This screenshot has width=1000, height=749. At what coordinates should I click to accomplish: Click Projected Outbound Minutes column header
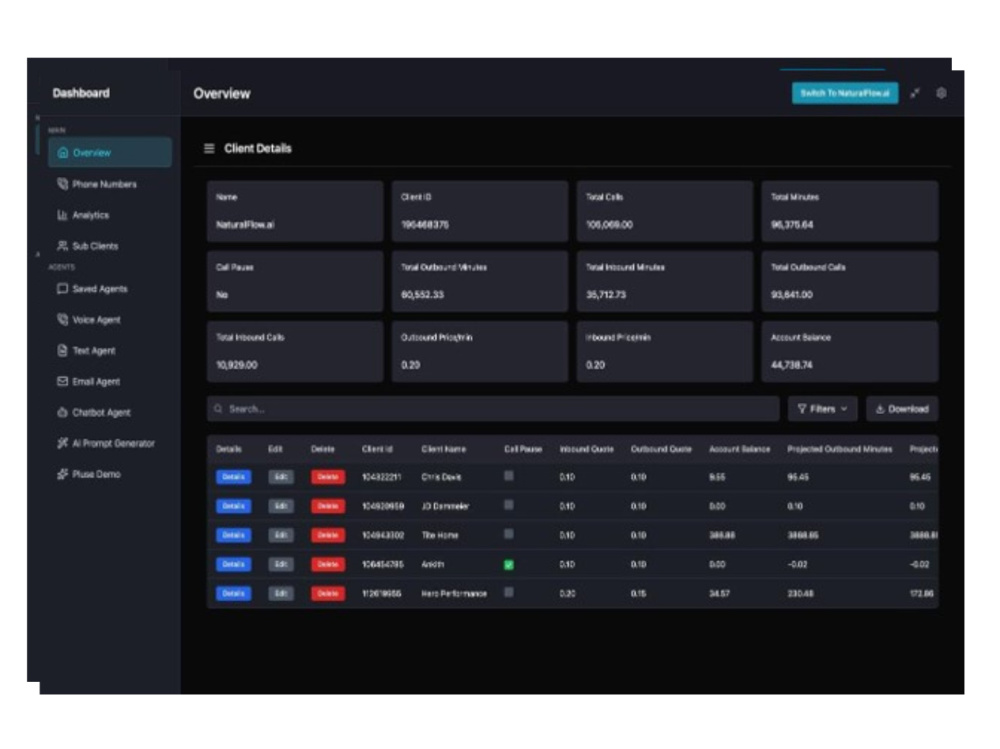coord(839,449)
